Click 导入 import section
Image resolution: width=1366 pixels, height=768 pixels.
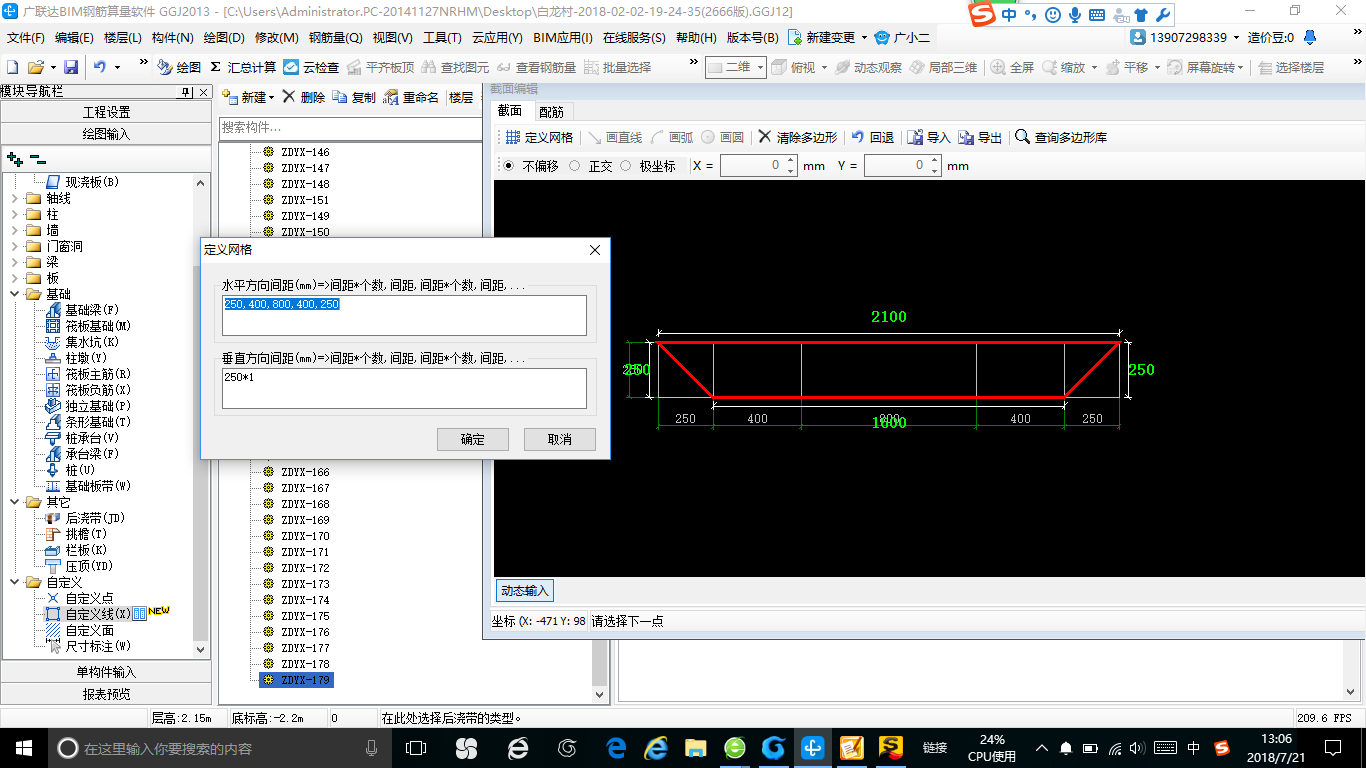coord(929,137)
